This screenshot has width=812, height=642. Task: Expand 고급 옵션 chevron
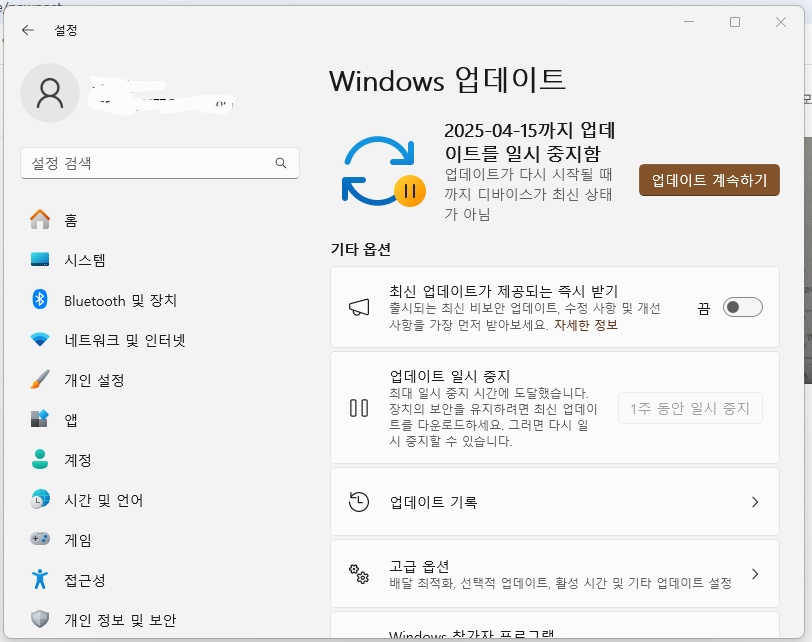[755, 574]
